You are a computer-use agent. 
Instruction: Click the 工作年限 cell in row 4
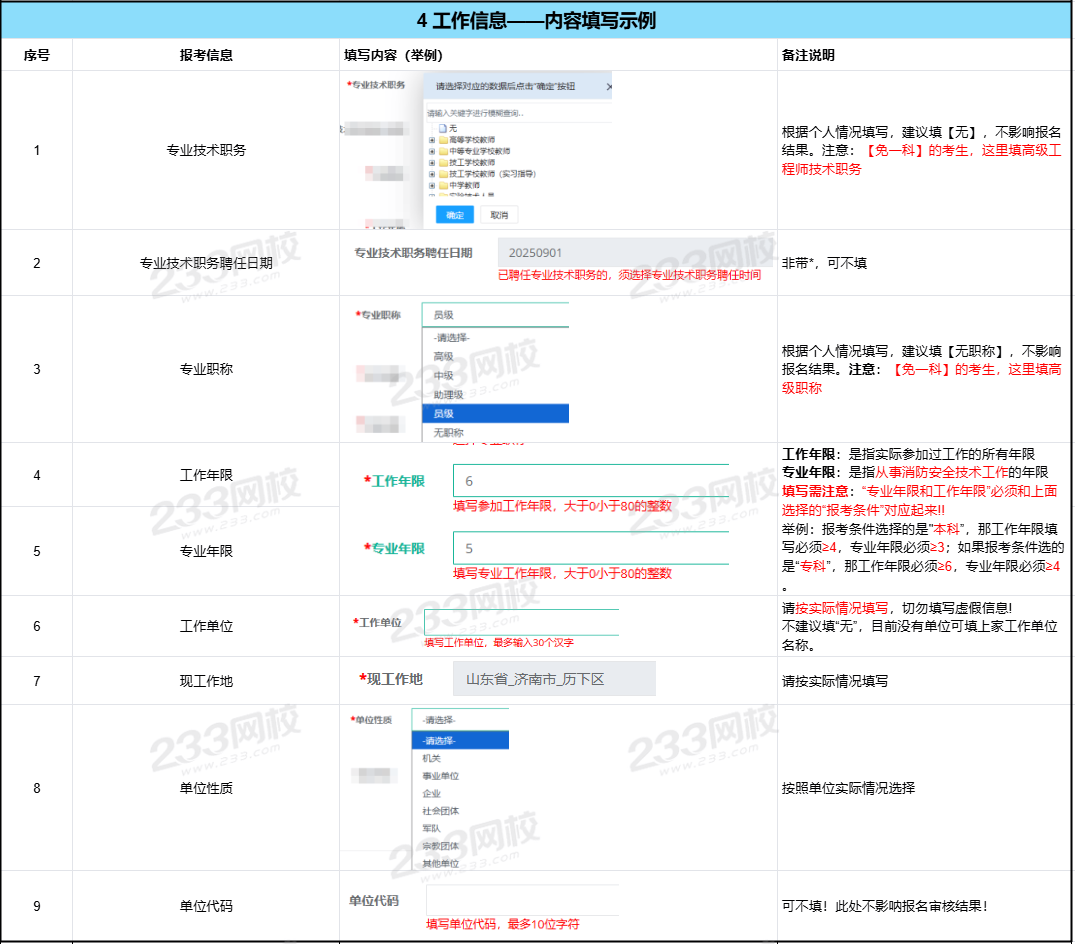[206, 475]
